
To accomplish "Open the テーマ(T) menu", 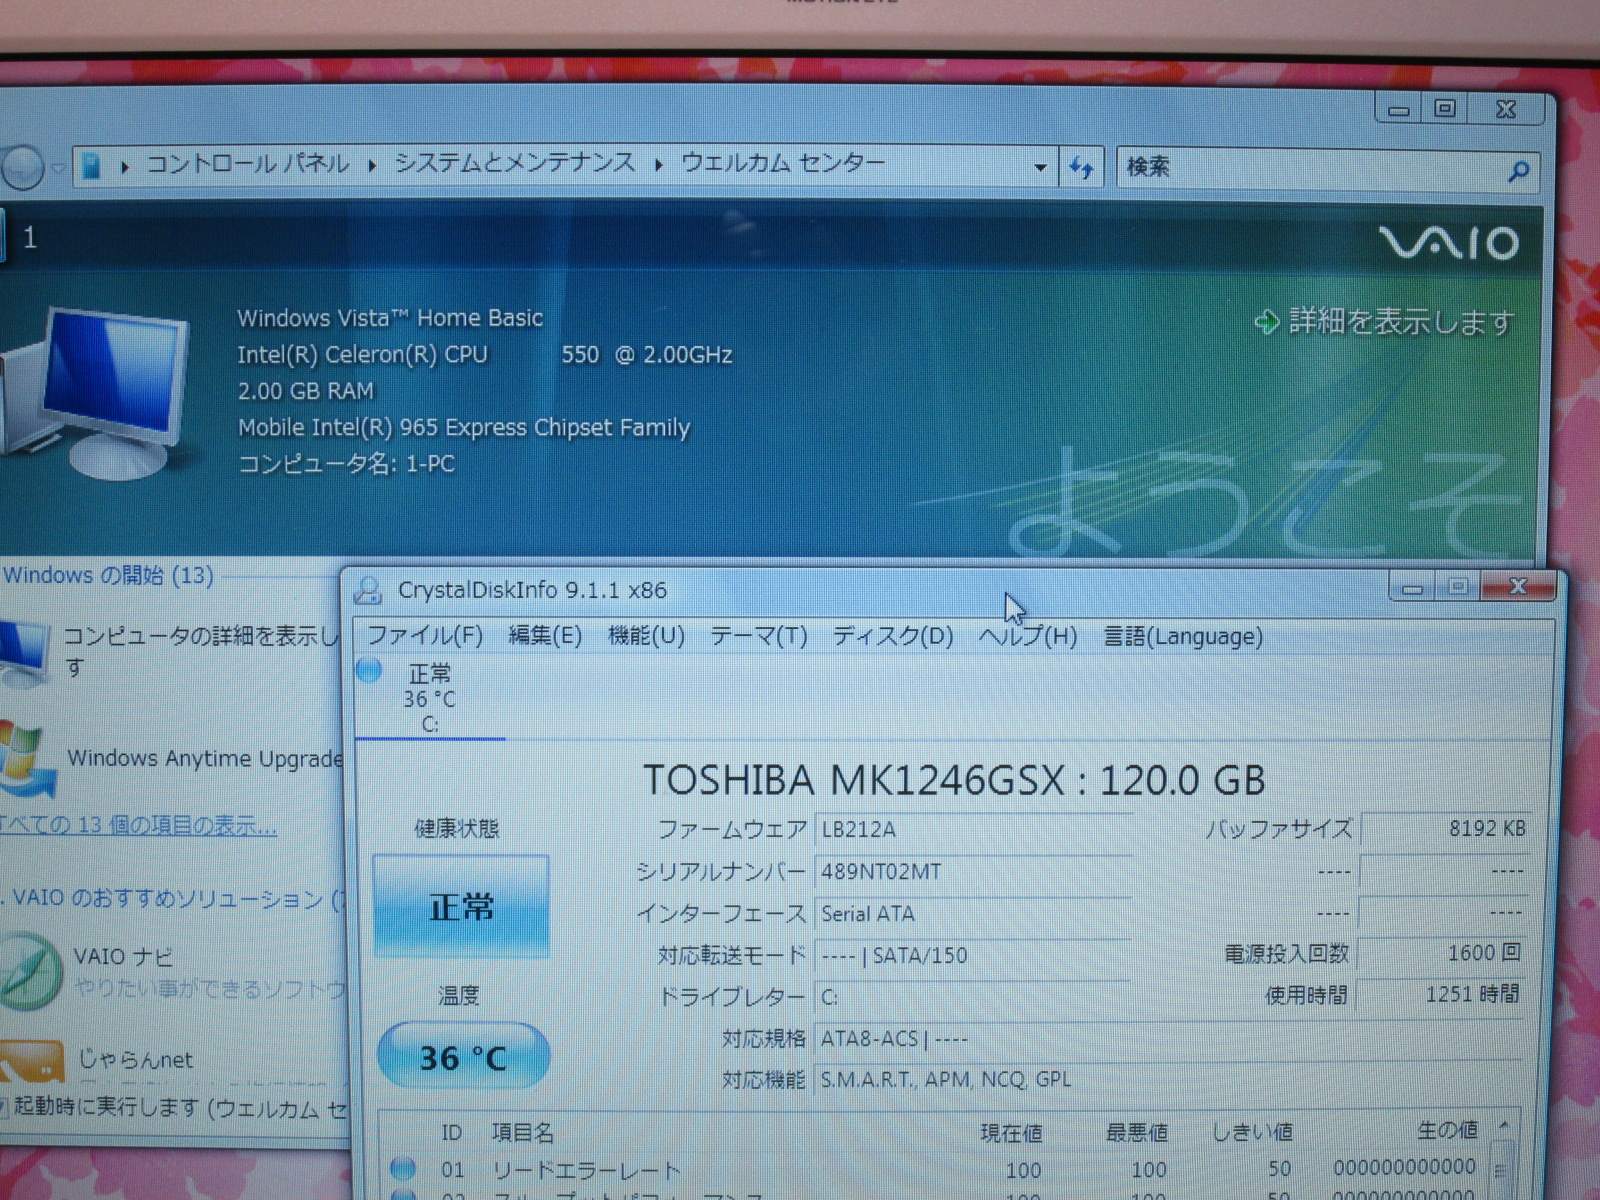I will pyautogui.click(x=758, y=636).
